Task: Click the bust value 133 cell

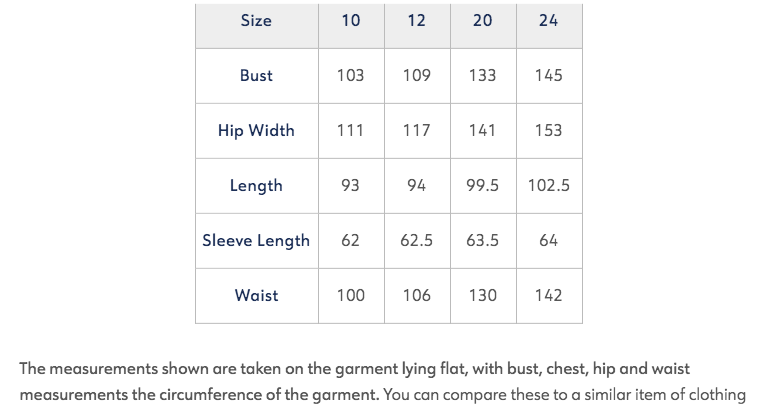Action: pyautogui.click(x=483, y=76)
